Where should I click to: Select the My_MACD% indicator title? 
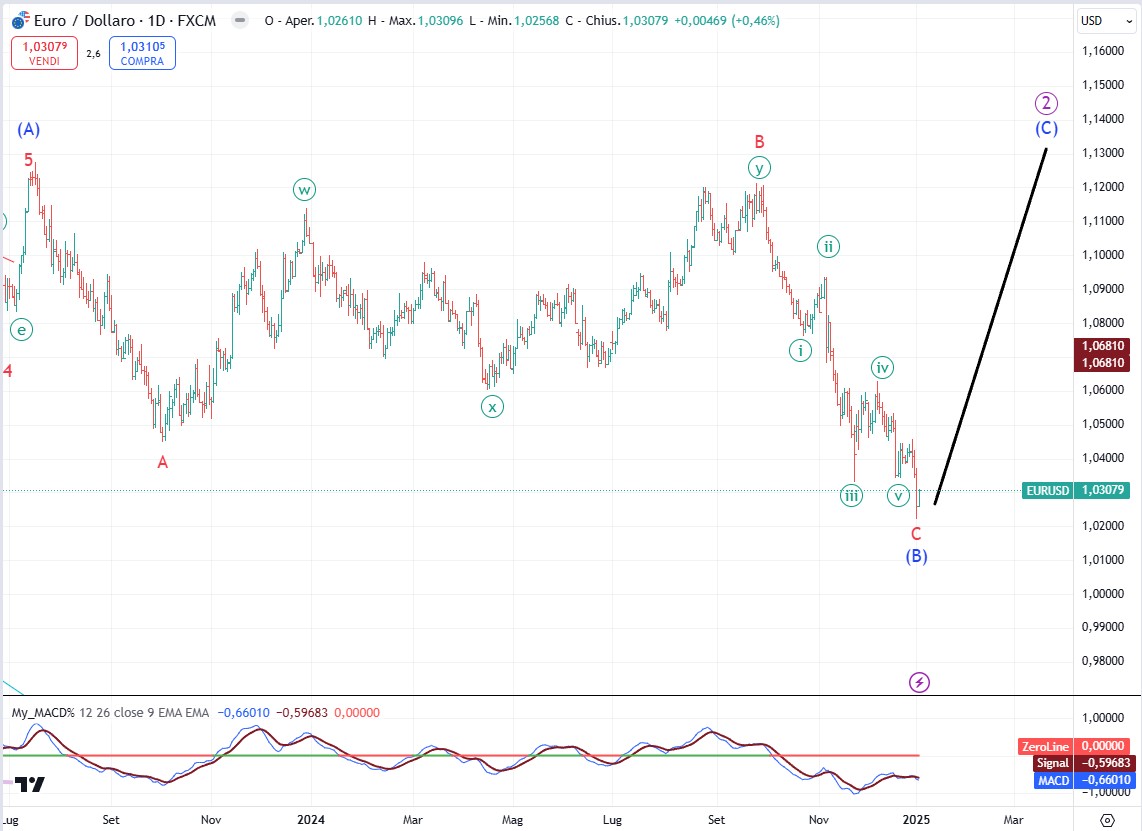click(43, 712)
